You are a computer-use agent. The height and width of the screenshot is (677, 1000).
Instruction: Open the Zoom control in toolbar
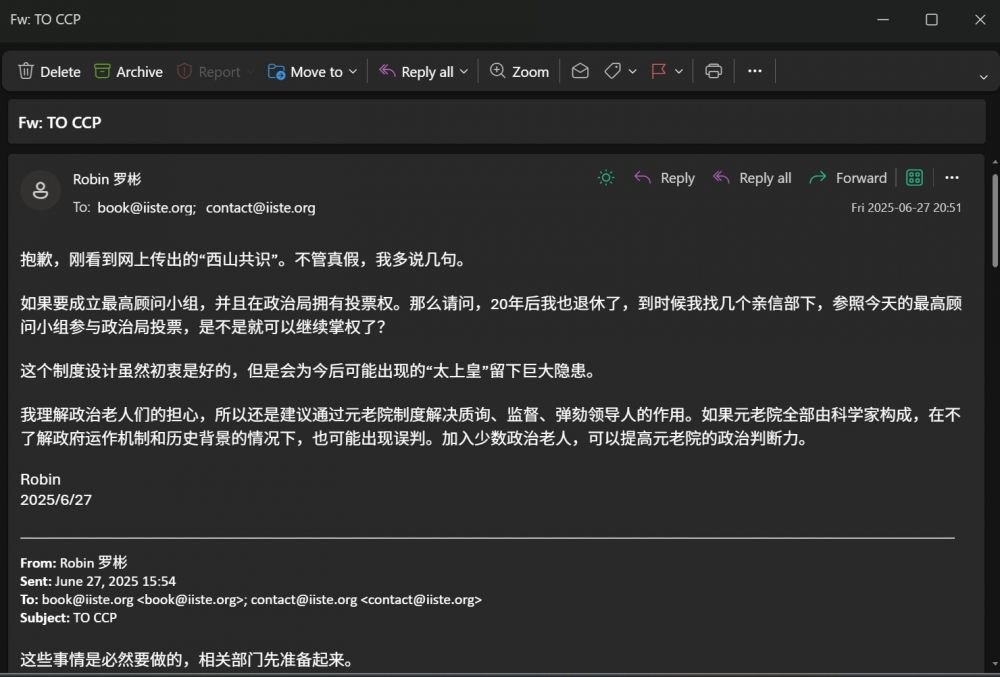pos(519,72)
